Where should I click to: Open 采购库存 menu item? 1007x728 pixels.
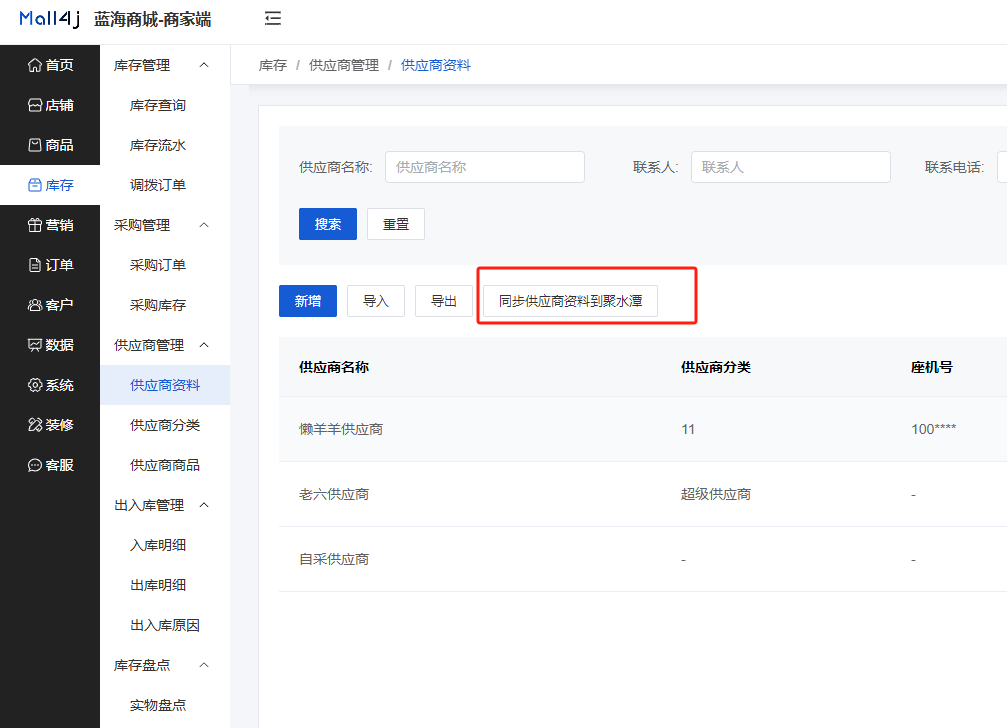(x=165, y=305)
